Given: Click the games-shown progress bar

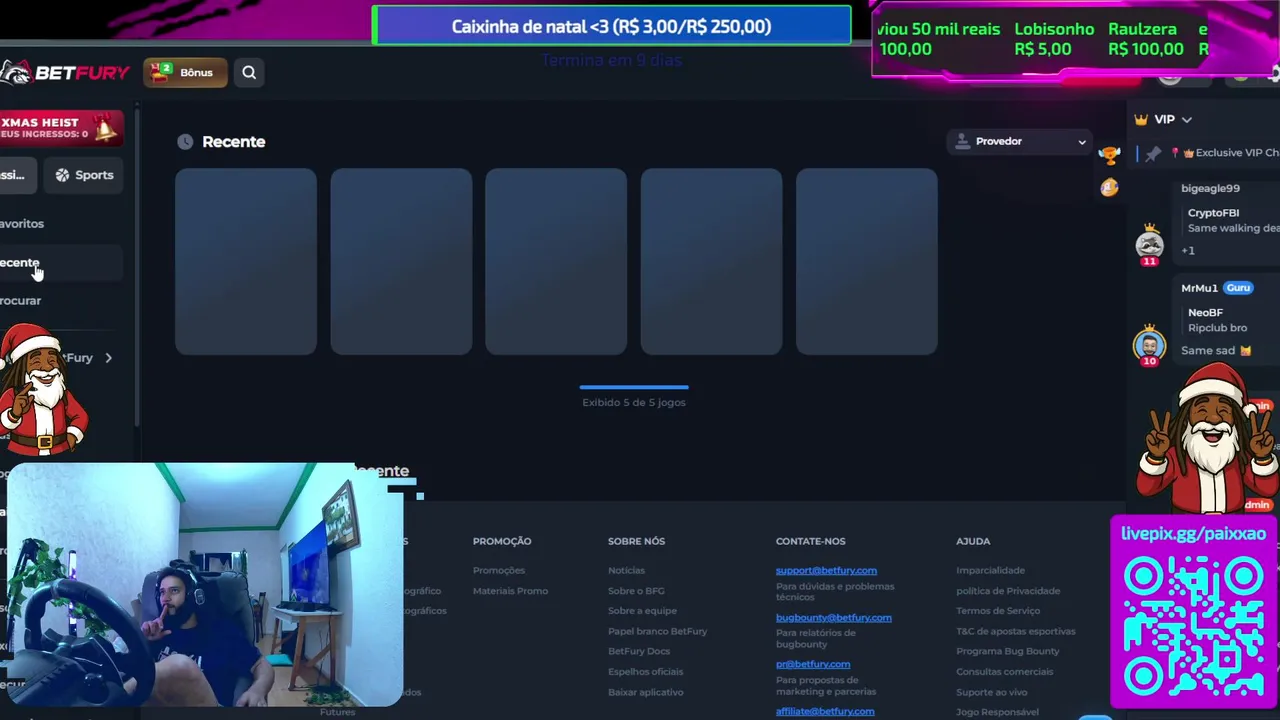Looking at the screenshot, I should pos(634,387).
